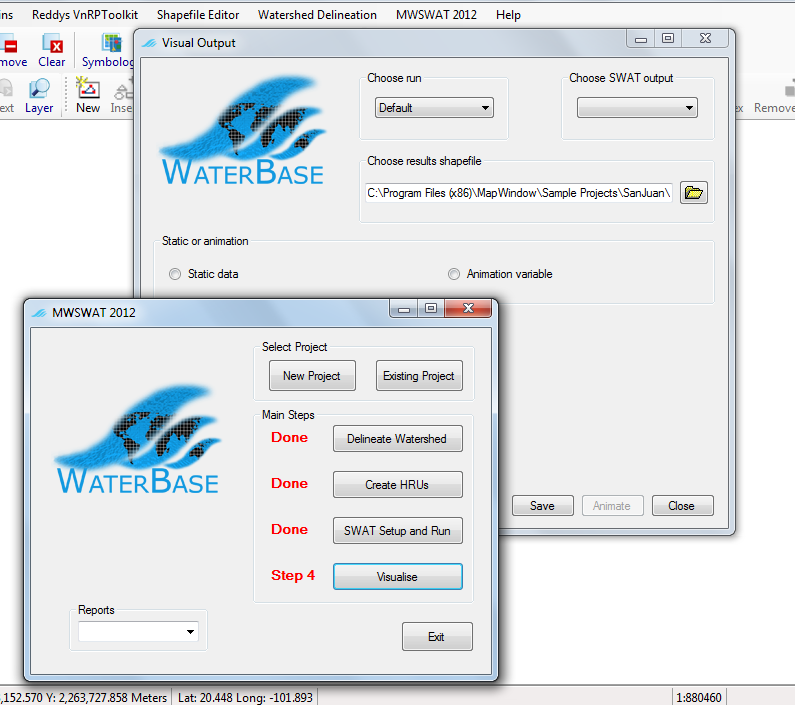Click the Layer zoom icon

click(x=39, y=95)
